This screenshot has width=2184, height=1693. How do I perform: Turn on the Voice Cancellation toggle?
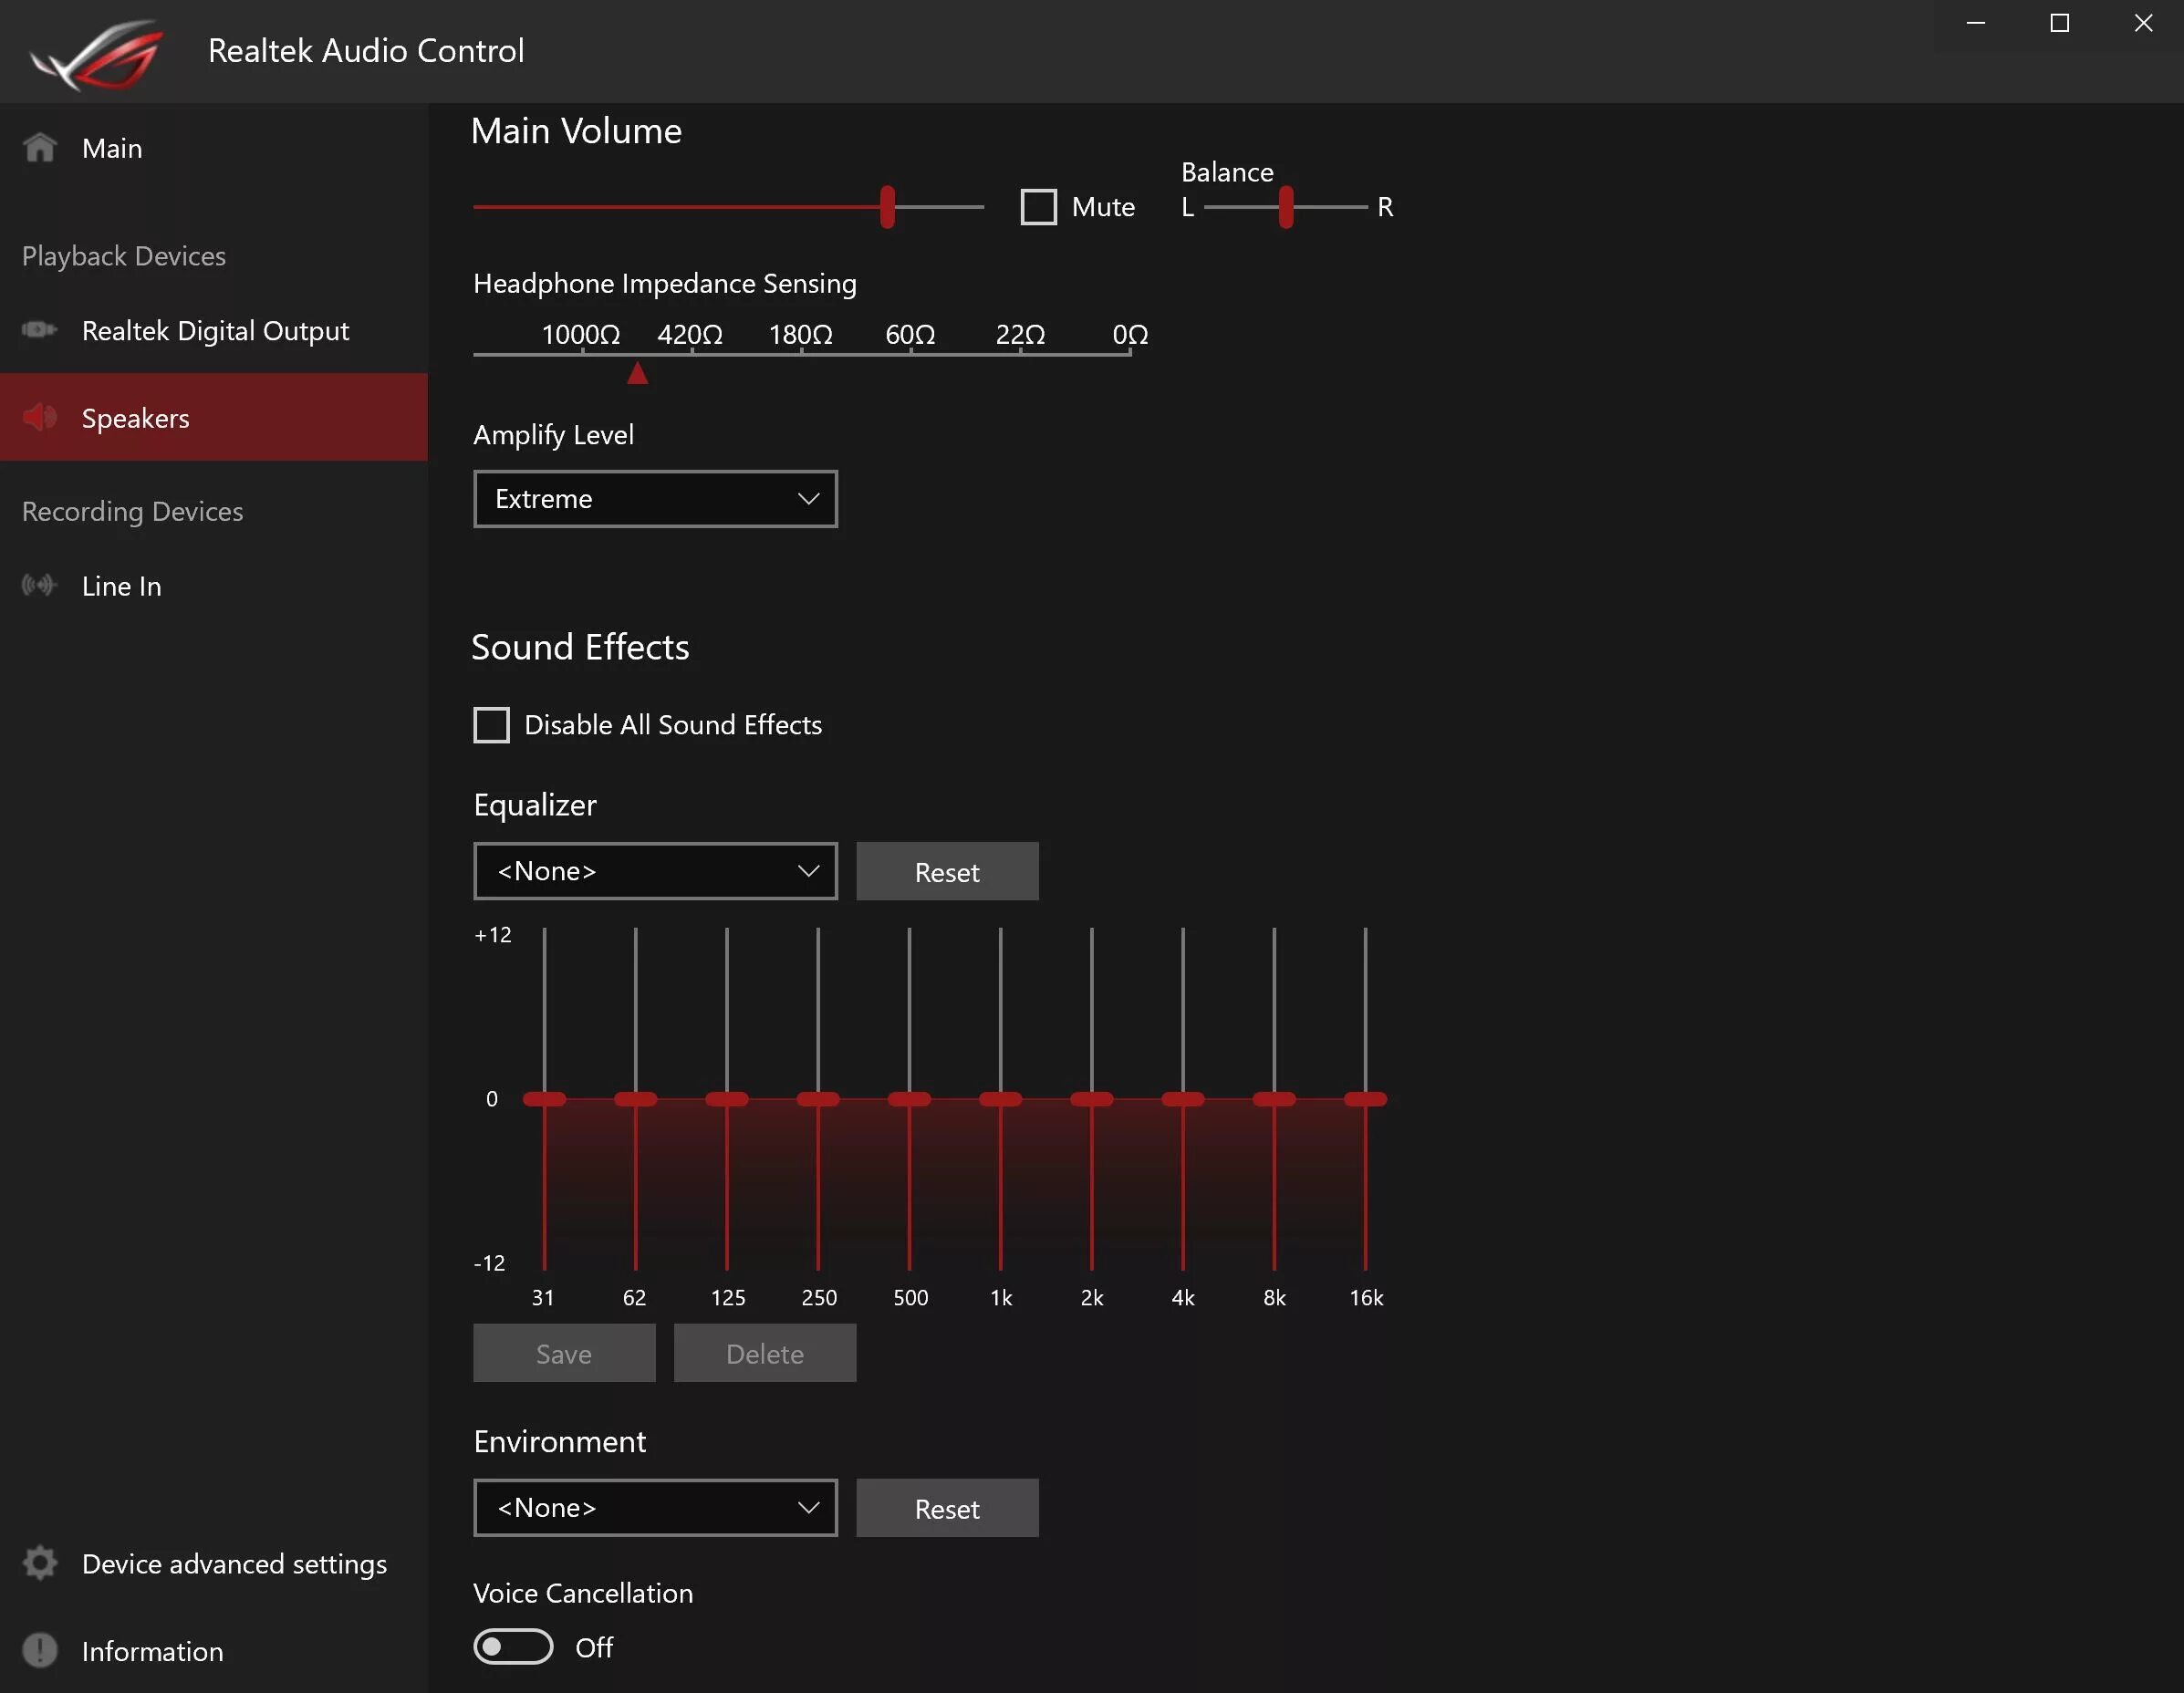[513, 1646]
